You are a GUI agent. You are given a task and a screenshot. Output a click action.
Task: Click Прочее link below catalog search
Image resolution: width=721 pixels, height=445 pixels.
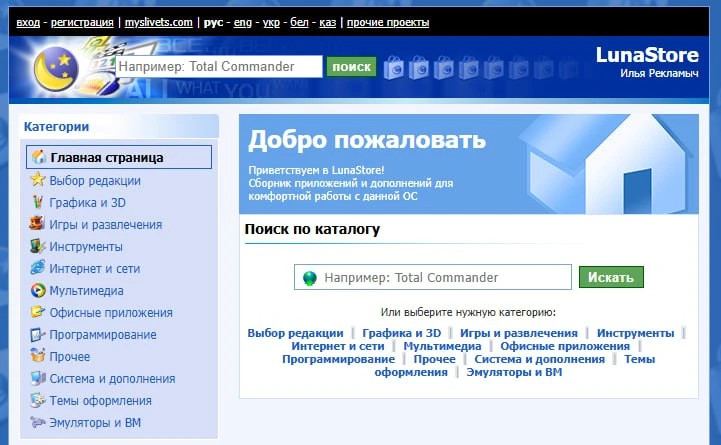(x=435, y=359)
